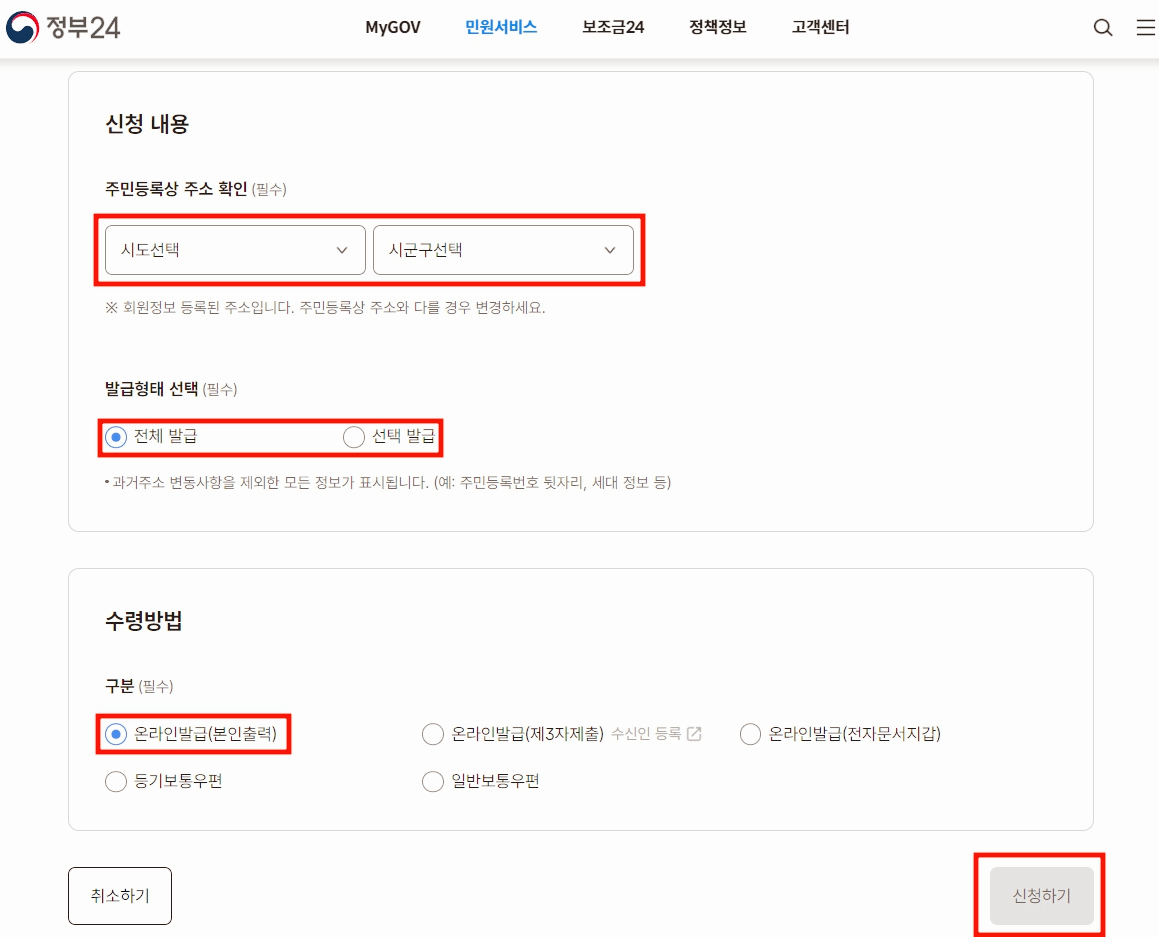This screenshot has width=1159, height=937.
Task: Select 일반보통우편 delivery option
Action: coord(433,781)
